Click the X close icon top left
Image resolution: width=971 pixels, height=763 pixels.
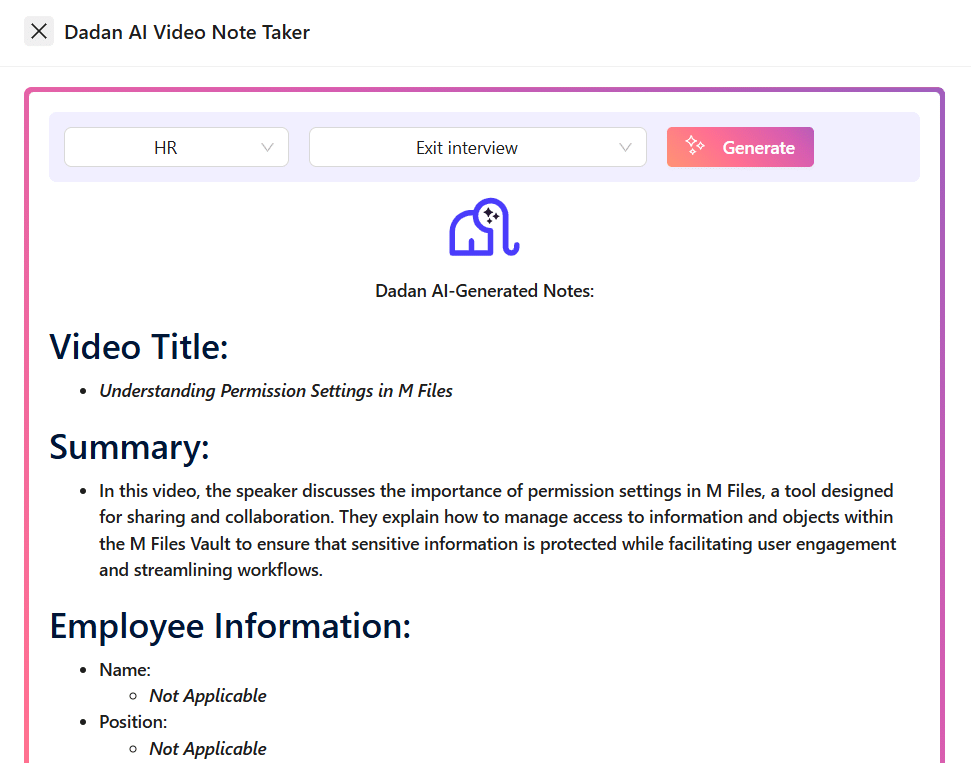(38, 31)
